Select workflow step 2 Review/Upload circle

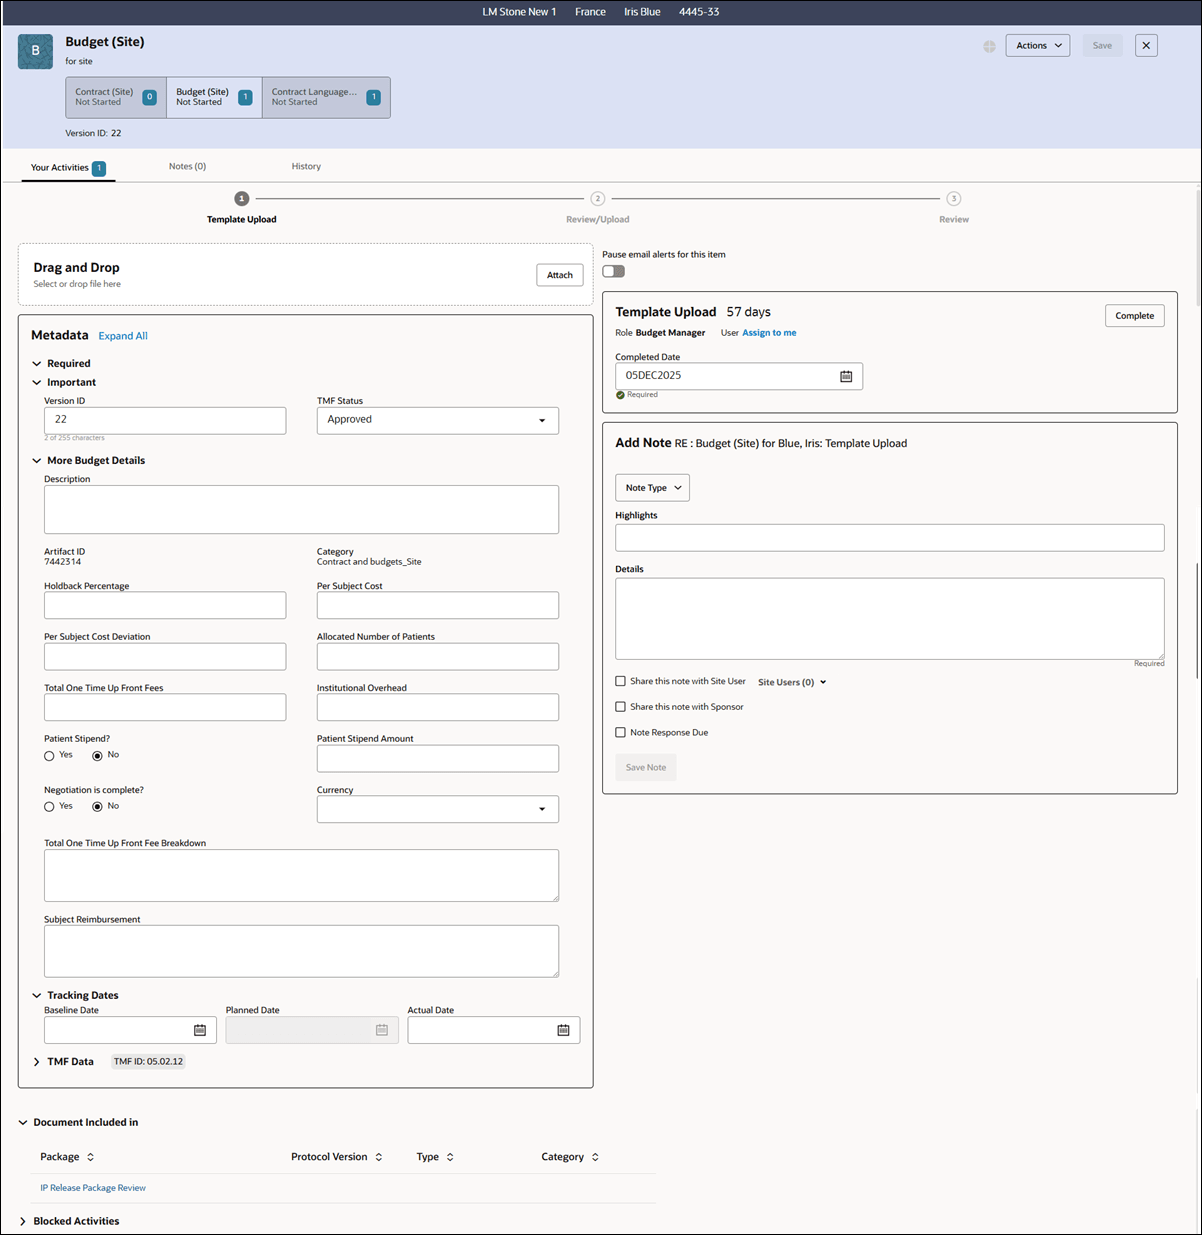[597, 198]
